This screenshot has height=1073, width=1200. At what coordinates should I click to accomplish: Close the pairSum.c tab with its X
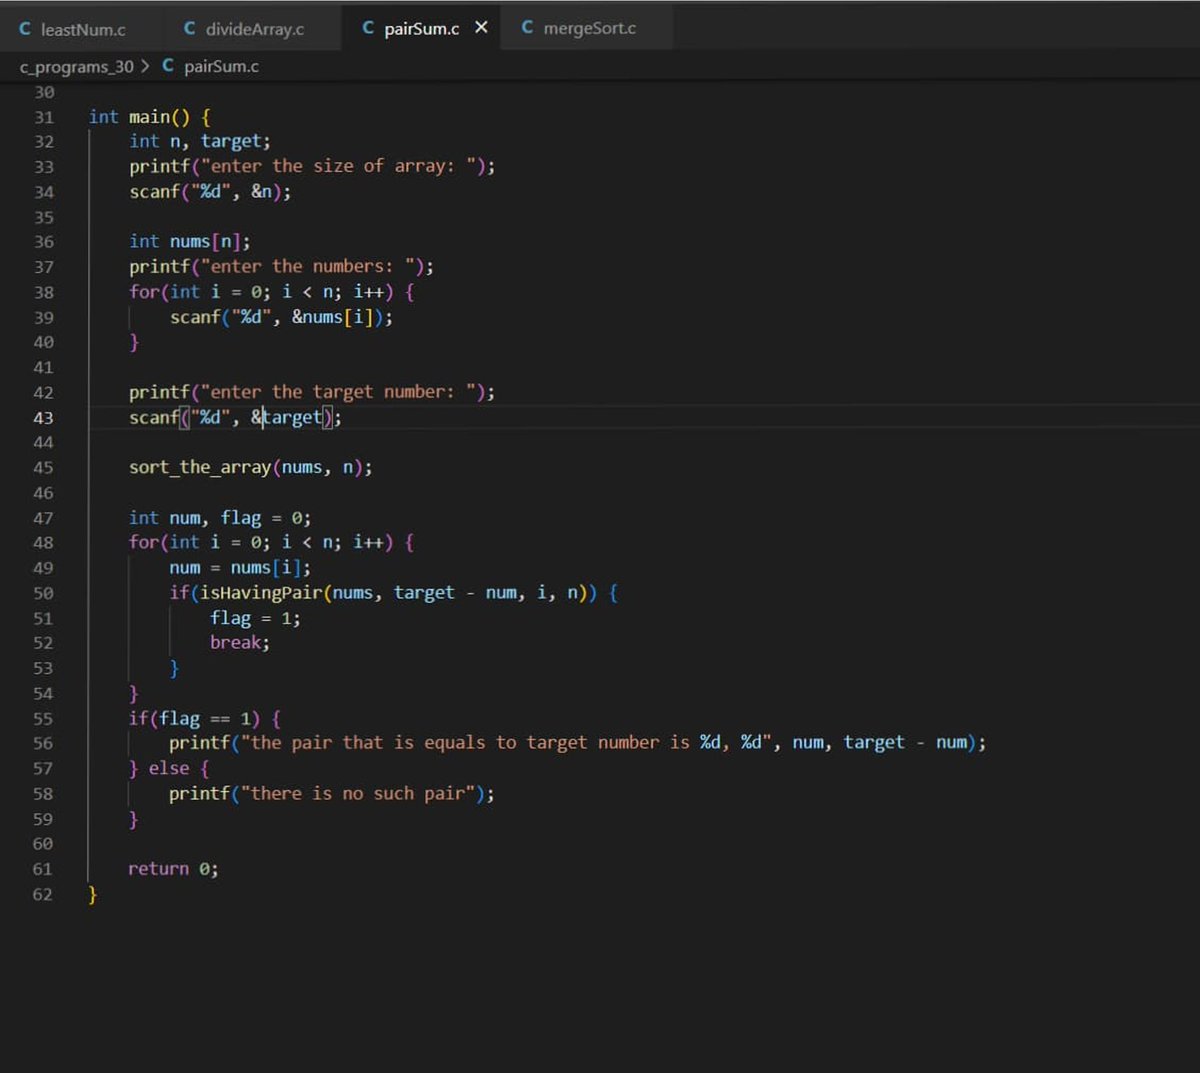[481, 28]
